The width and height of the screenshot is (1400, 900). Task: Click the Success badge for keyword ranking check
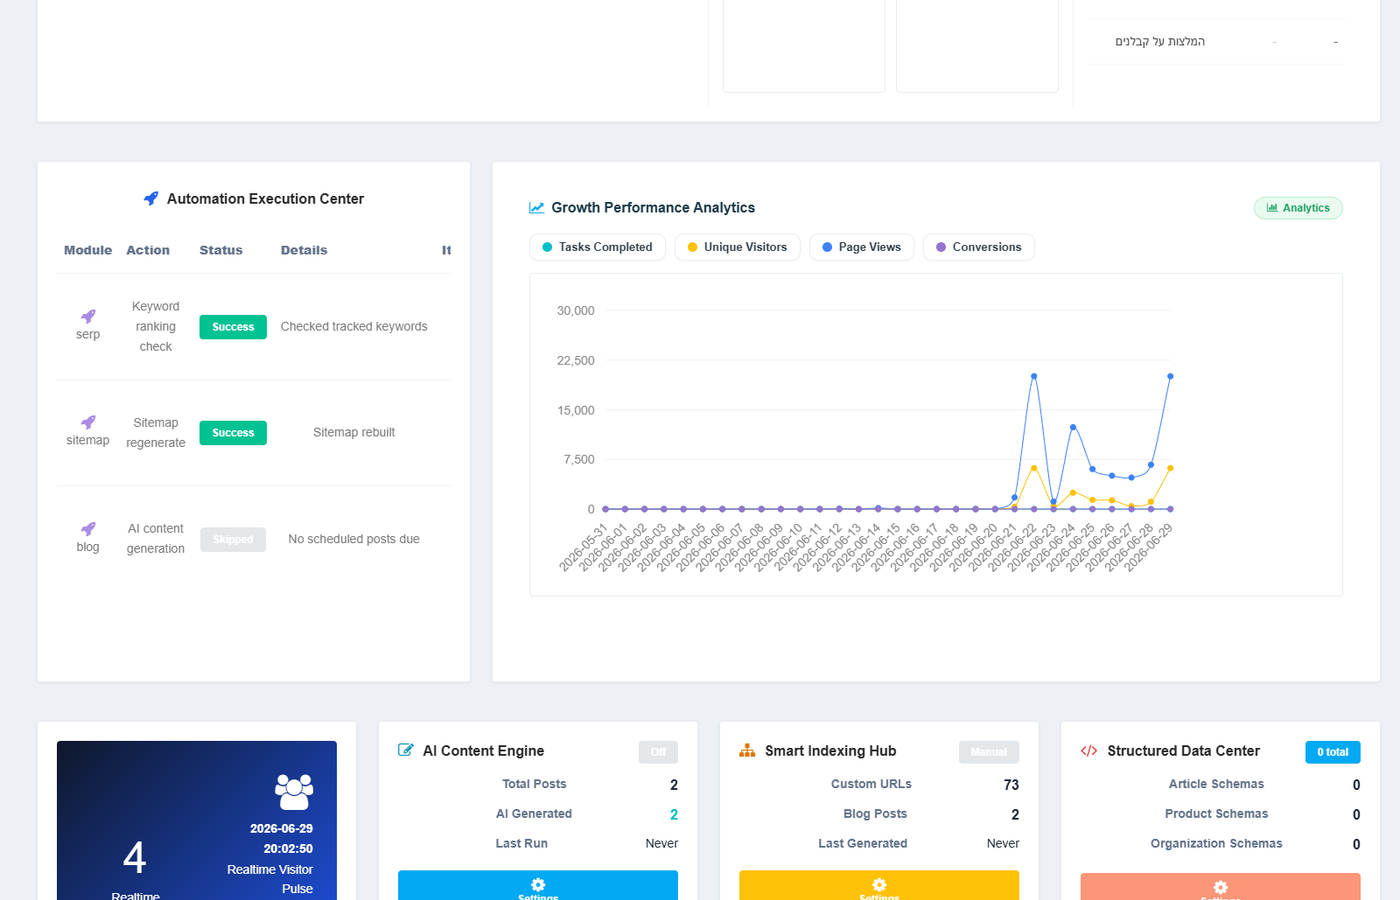point(233,327)
